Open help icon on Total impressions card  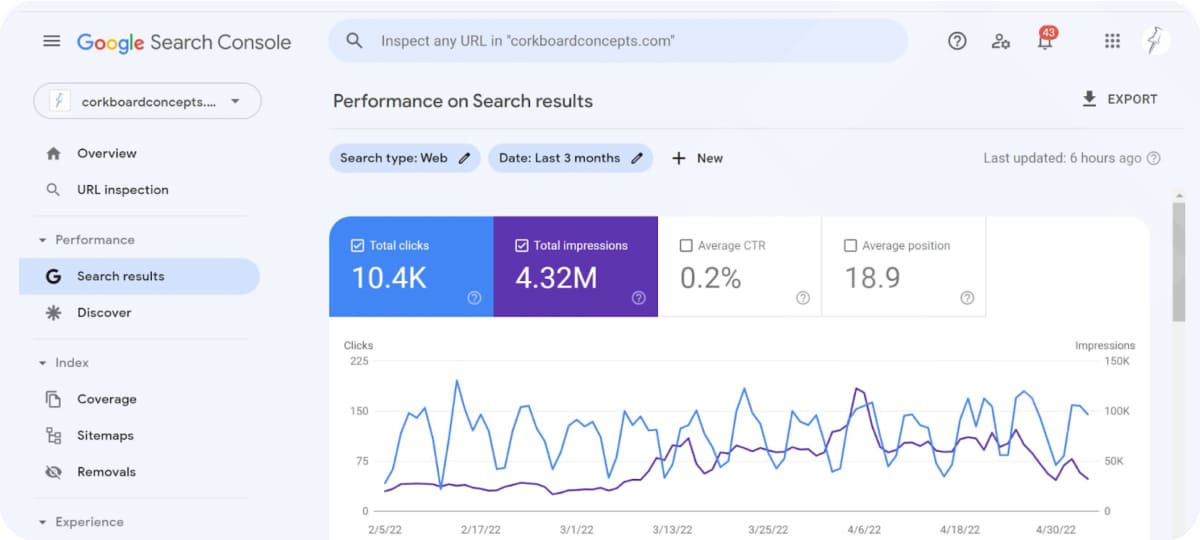(639, 298)
